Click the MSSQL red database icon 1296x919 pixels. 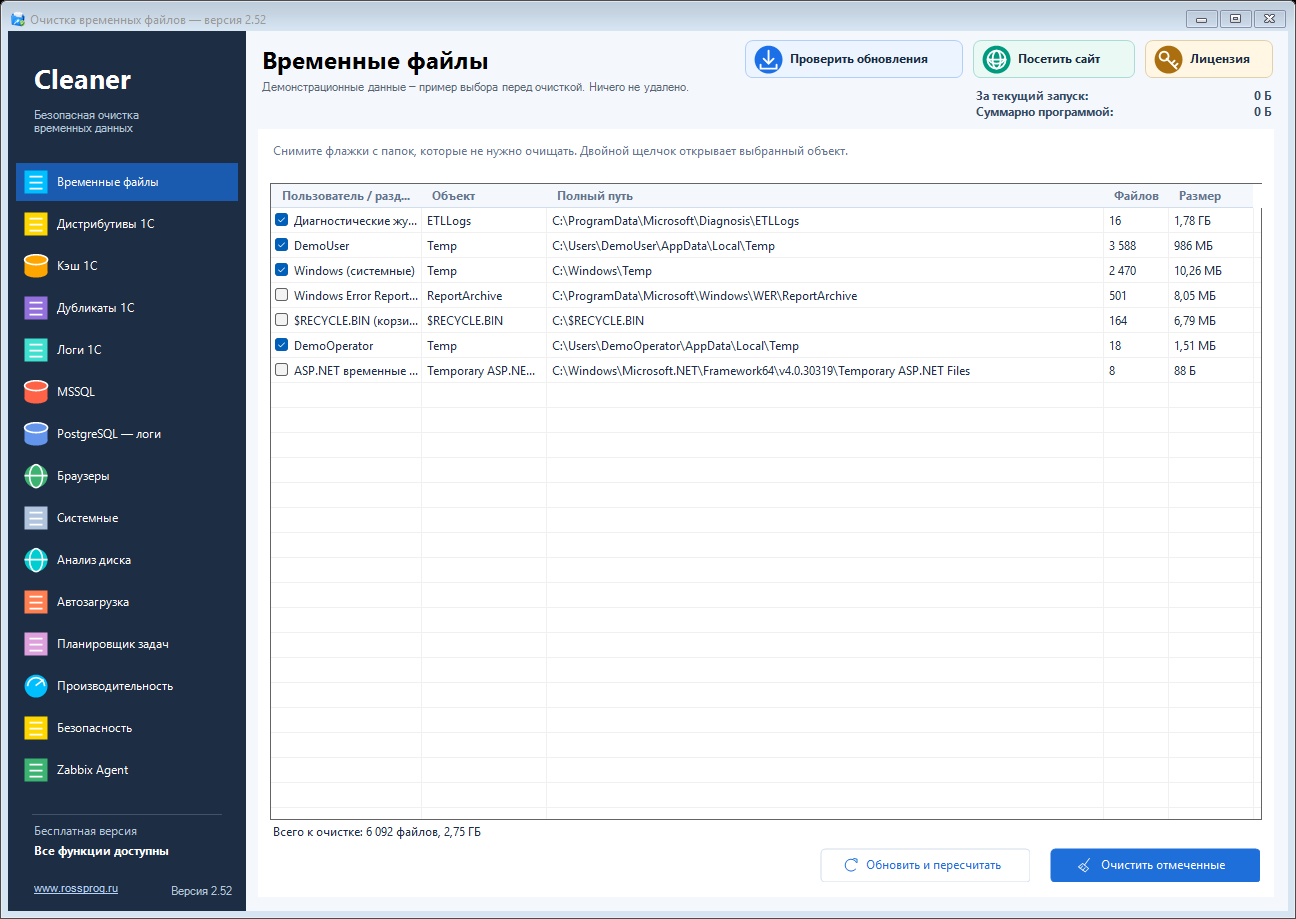click(36, 392)
